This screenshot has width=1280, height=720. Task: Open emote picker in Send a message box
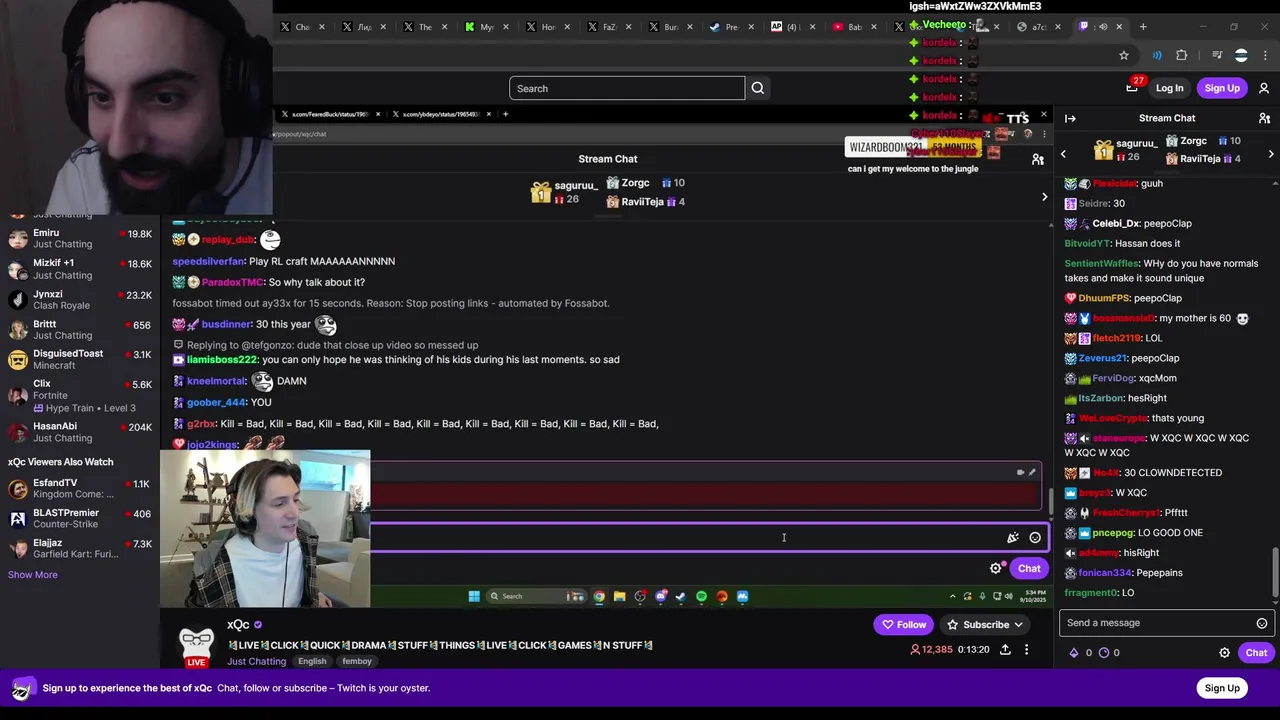(x=1262, y=623)
